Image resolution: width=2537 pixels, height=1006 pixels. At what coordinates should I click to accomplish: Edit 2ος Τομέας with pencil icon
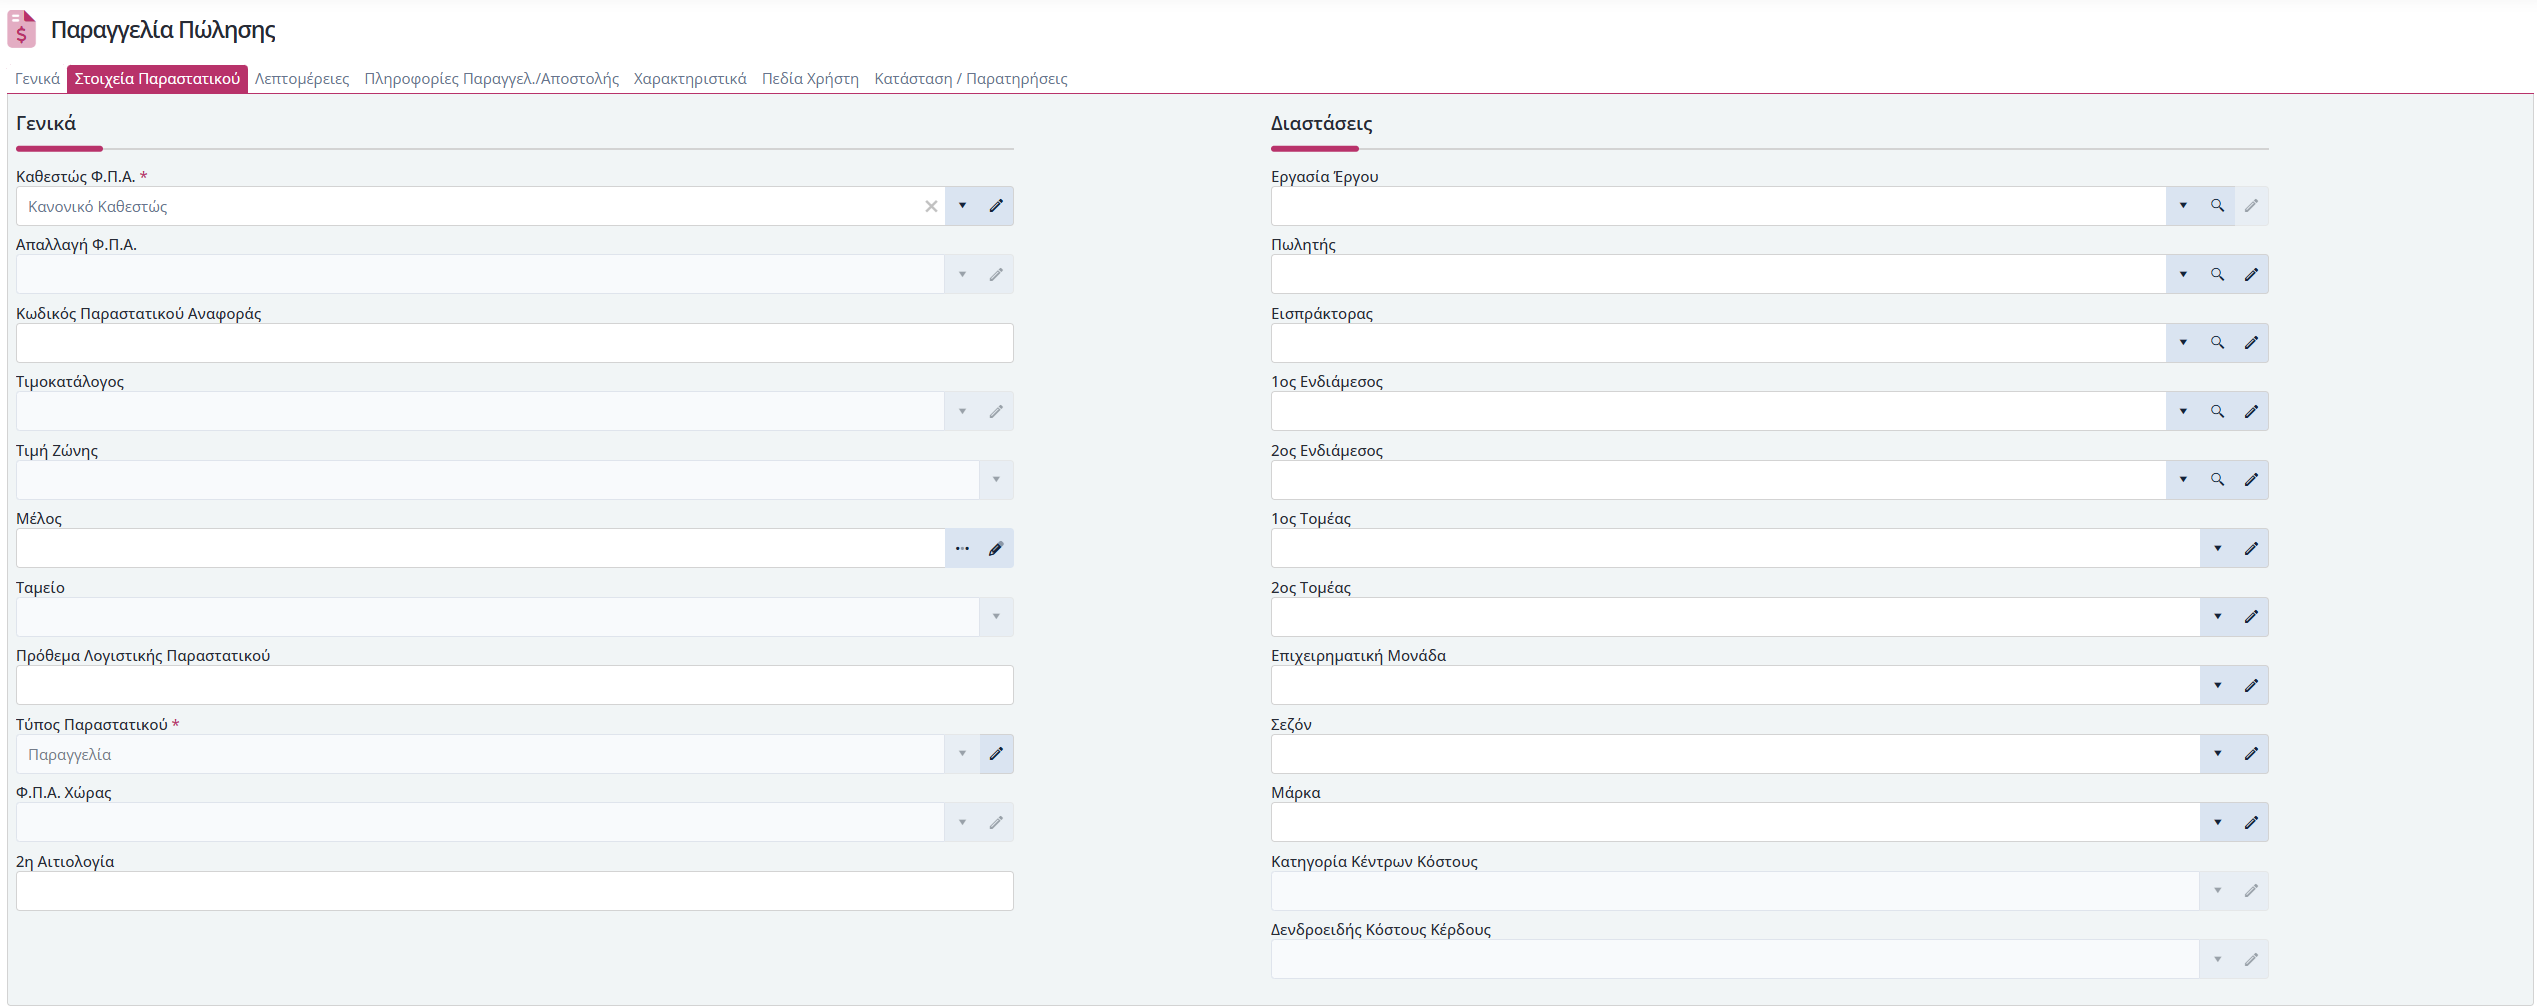tap(2251, 617)
